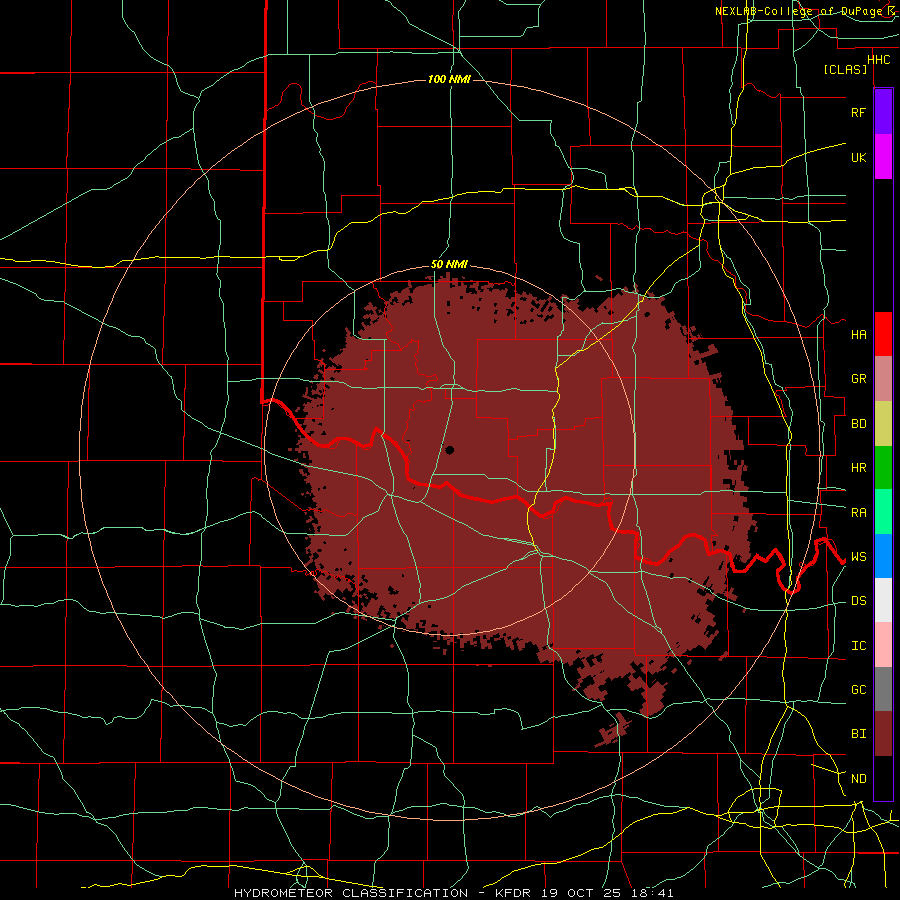Viewport: 900px width, 900px height.
Task: Pick the dark green HR legend swatch
Action: point(883,467)
